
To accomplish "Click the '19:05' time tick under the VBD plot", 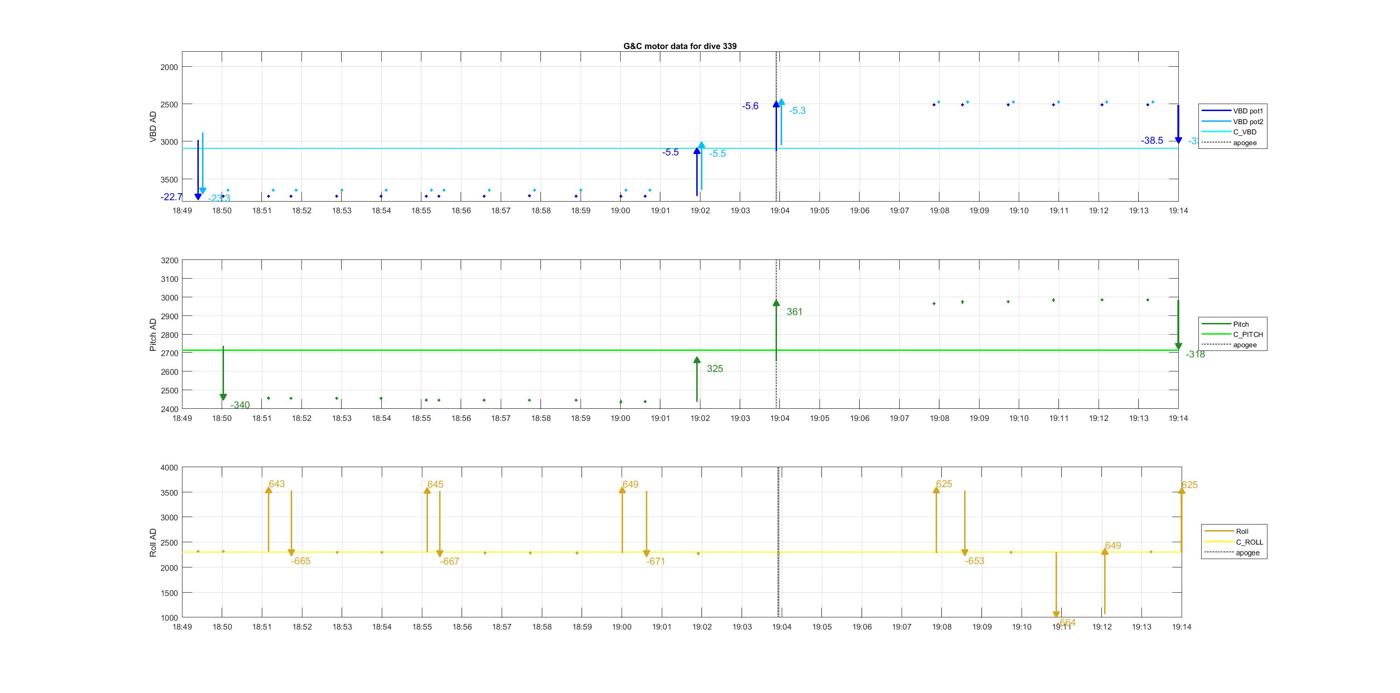I will coord(819,211).
